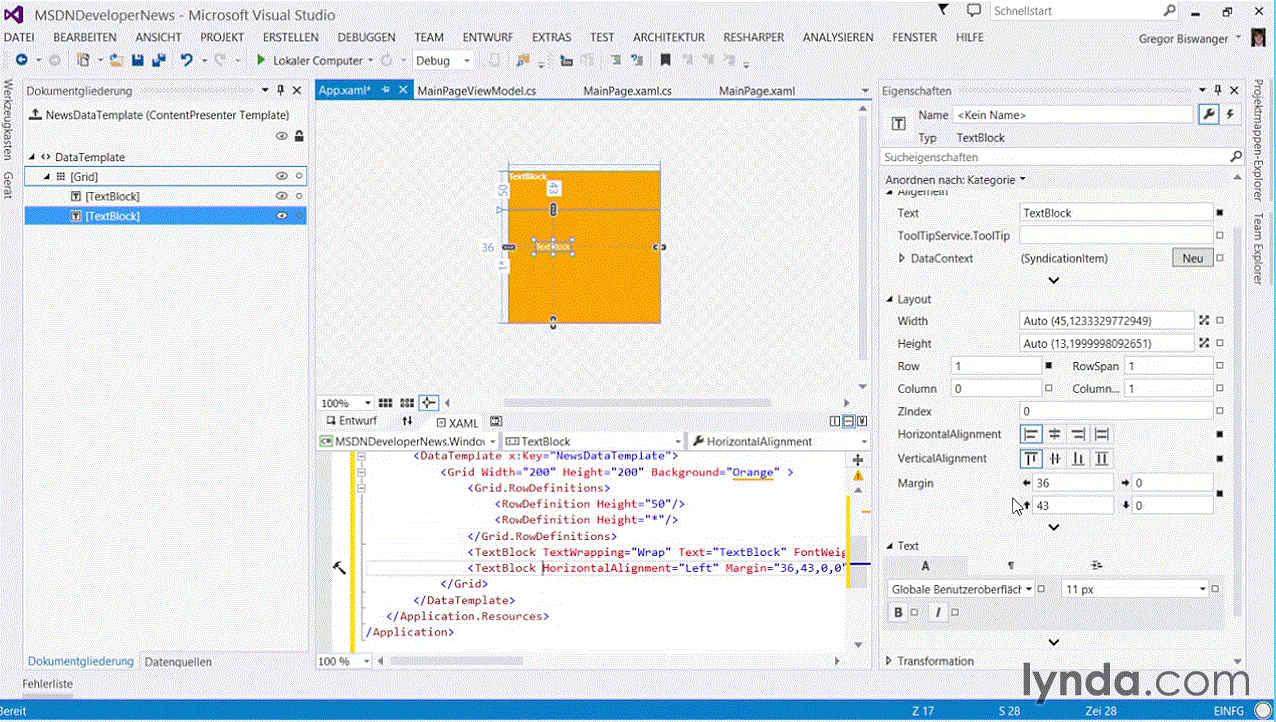The width and height of the screenshot is (1276, 722).
Task: Switch to MainPage.xaml.cs tab
Action: coord(627,91)
